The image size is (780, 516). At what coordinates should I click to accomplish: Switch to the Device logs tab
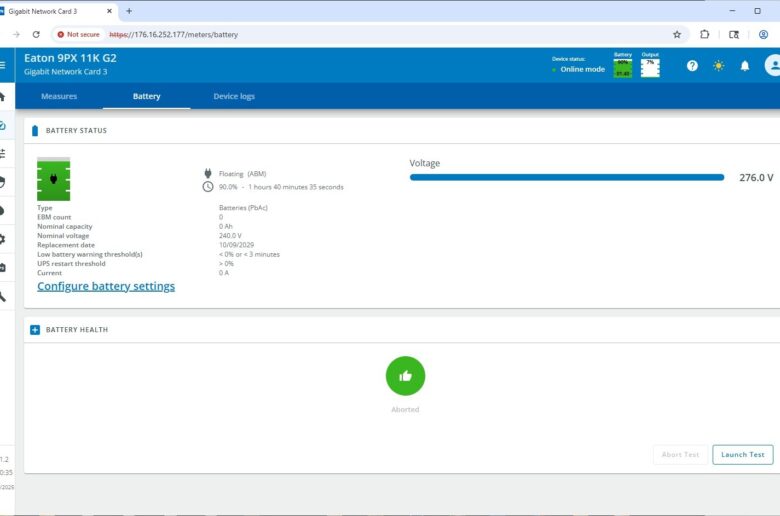click(x=234, y=97)
